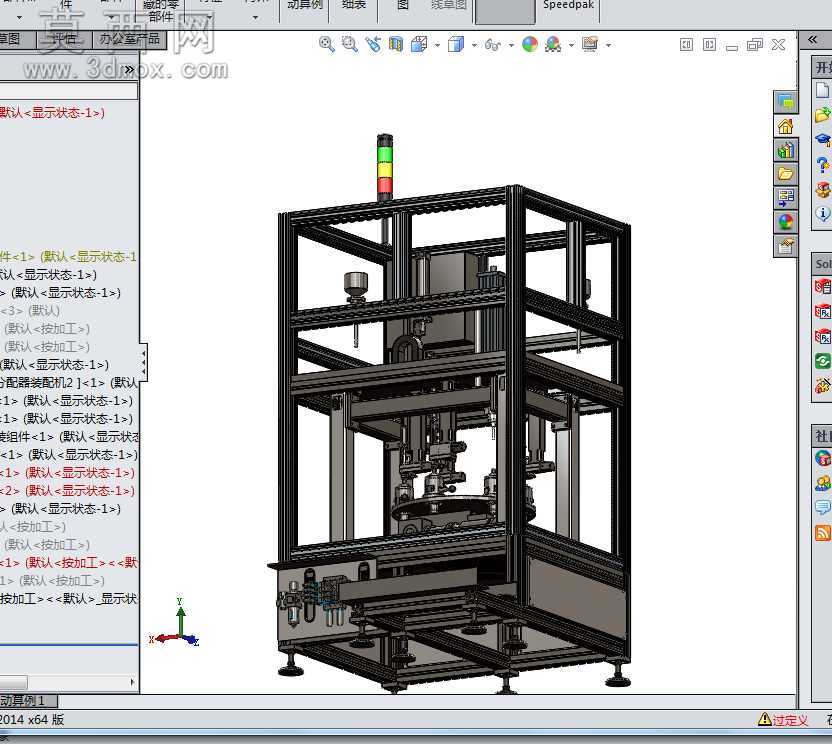Screen dimensions: 832x744
Task: Open SolidWorks Forum task pane tab
Action: point(785,102)
